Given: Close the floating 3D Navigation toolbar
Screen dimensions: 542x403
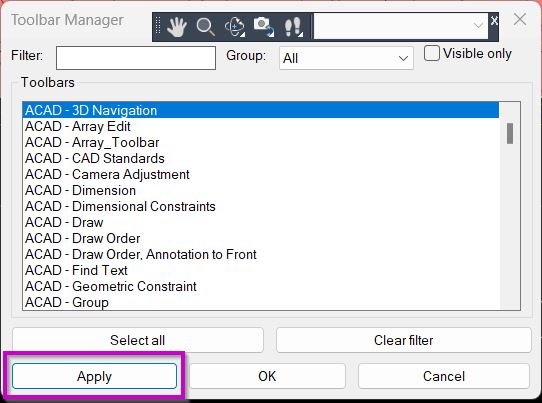Looking at the screenshot, I should click(x=494, y=21).
